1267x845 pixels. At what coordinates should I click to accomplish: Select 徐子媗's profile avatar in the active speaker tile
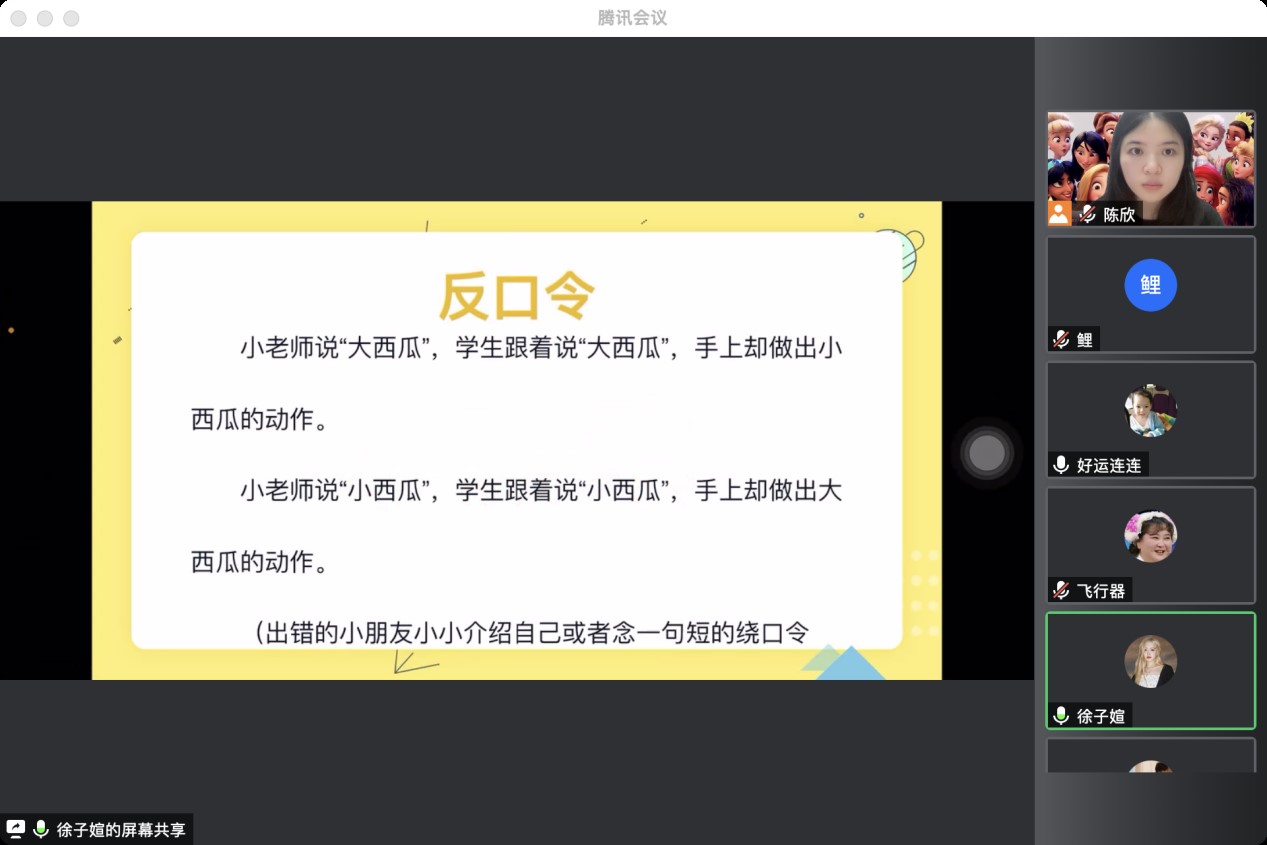(1150, 661)
